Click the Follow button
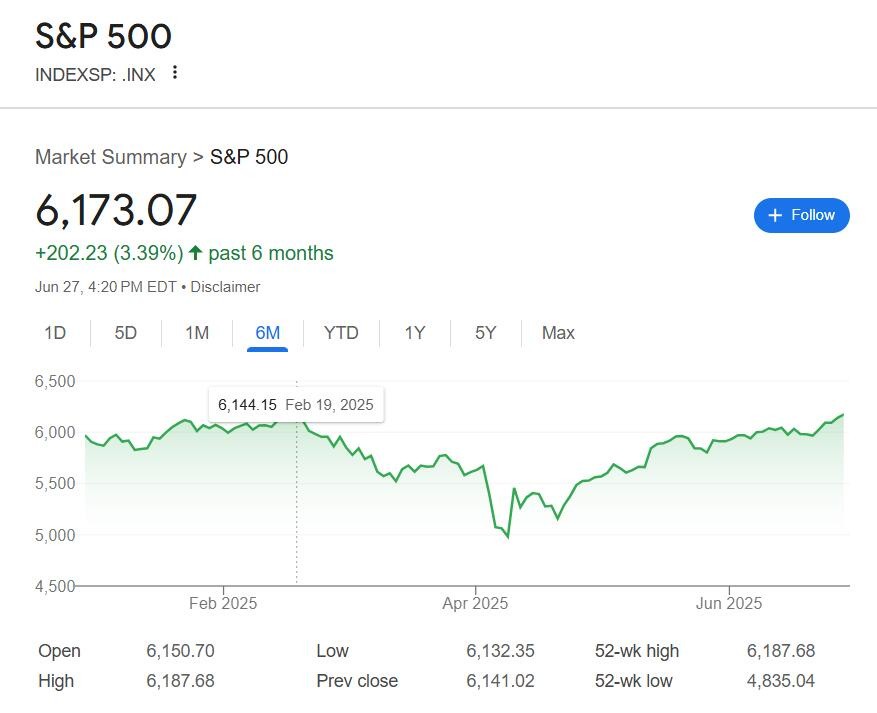This screenshot has width=877, height=713. coord(801,215)
